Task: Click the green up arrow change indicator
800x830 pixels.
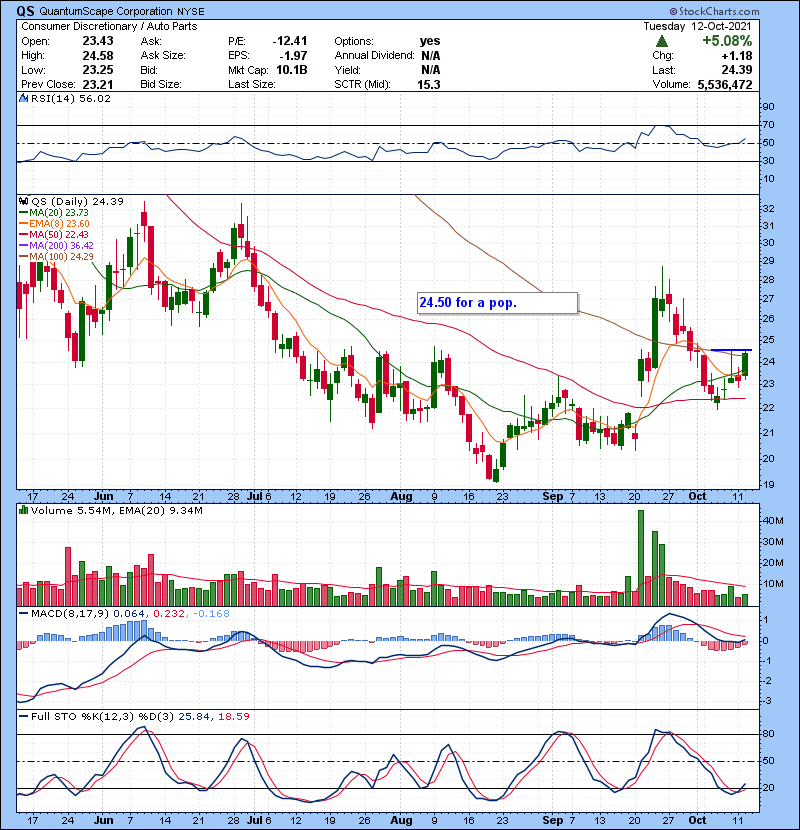Action: [662, 42]
